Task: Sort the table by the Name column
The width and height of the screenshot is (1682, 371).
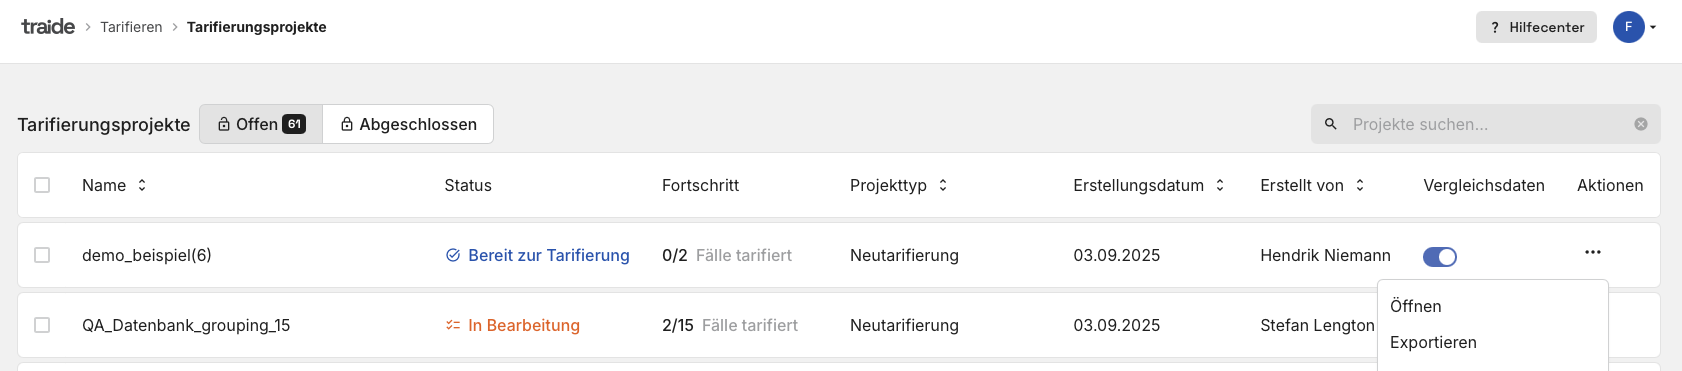Action: (142, 185)
